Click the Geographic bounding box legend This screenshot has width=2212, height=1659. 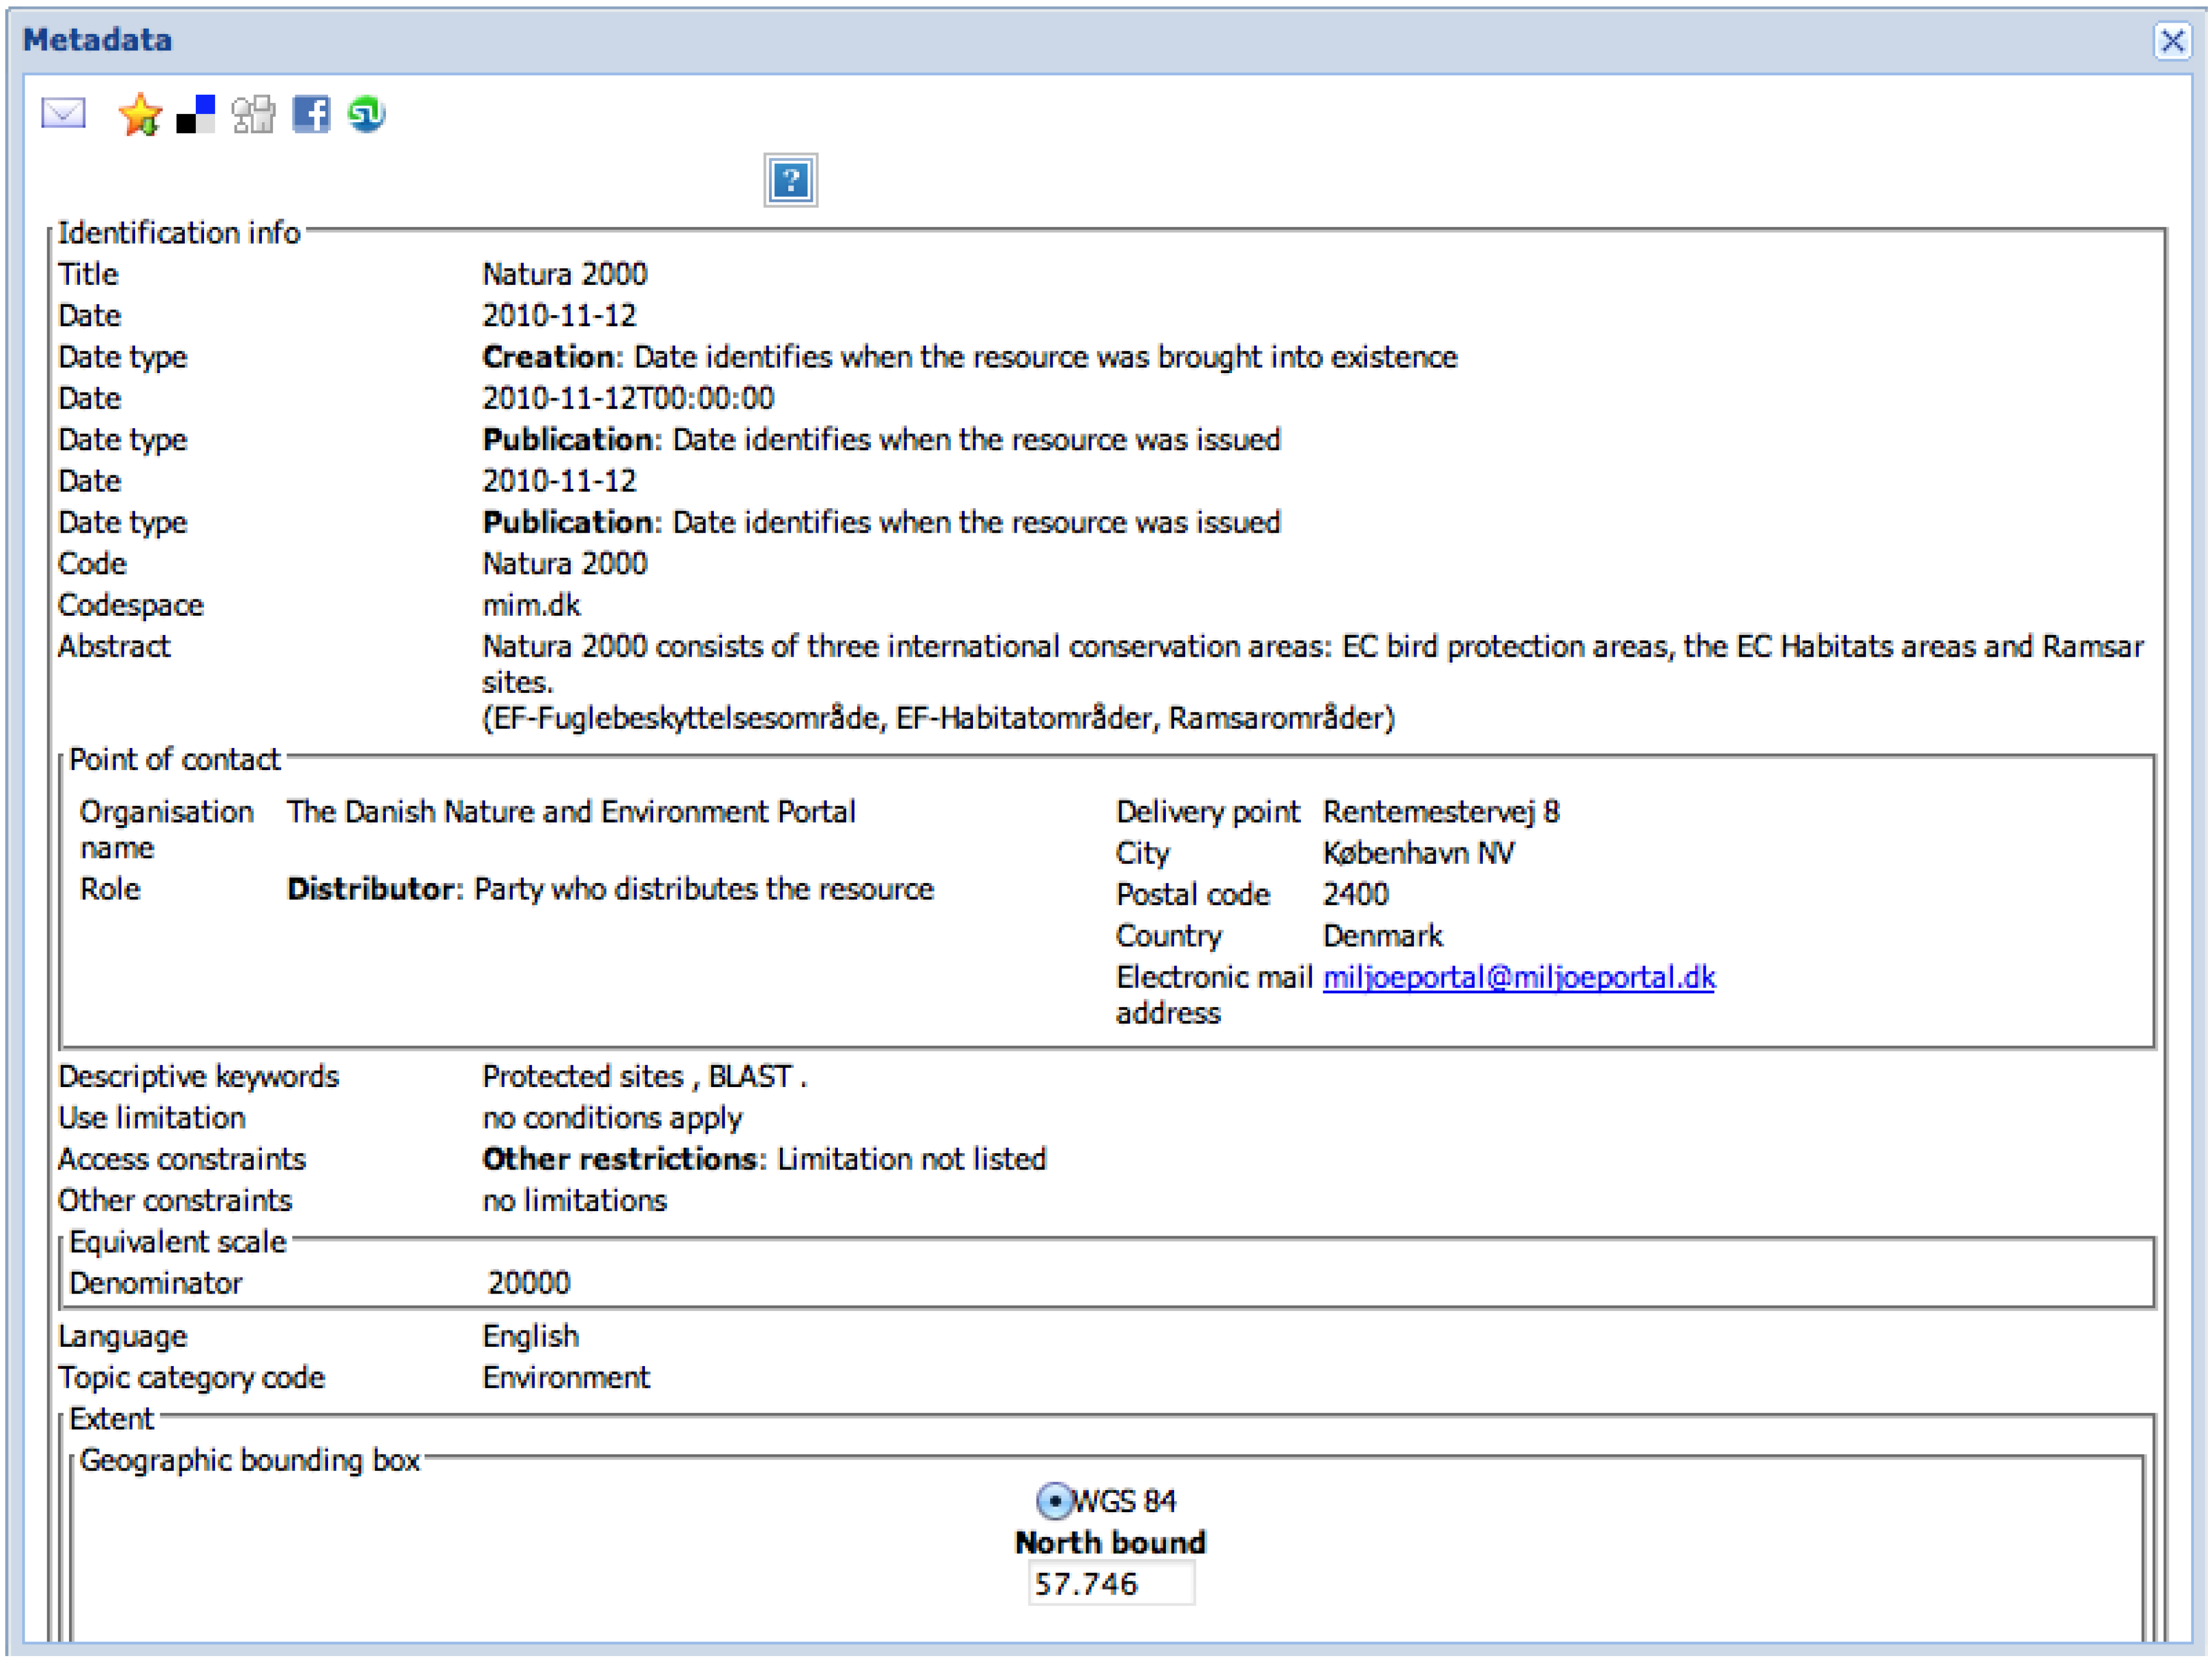click(249, 1460)
